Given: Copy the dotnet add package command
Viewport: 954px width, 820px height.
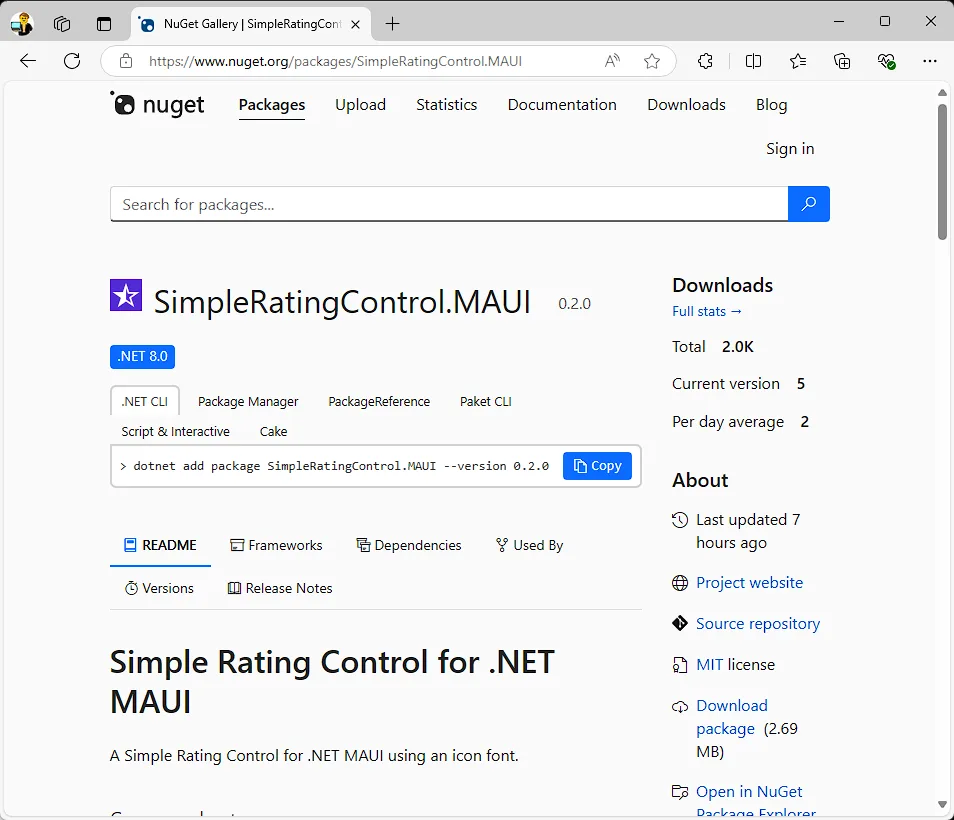Looking at the screenshot, I should click(597, 466).
